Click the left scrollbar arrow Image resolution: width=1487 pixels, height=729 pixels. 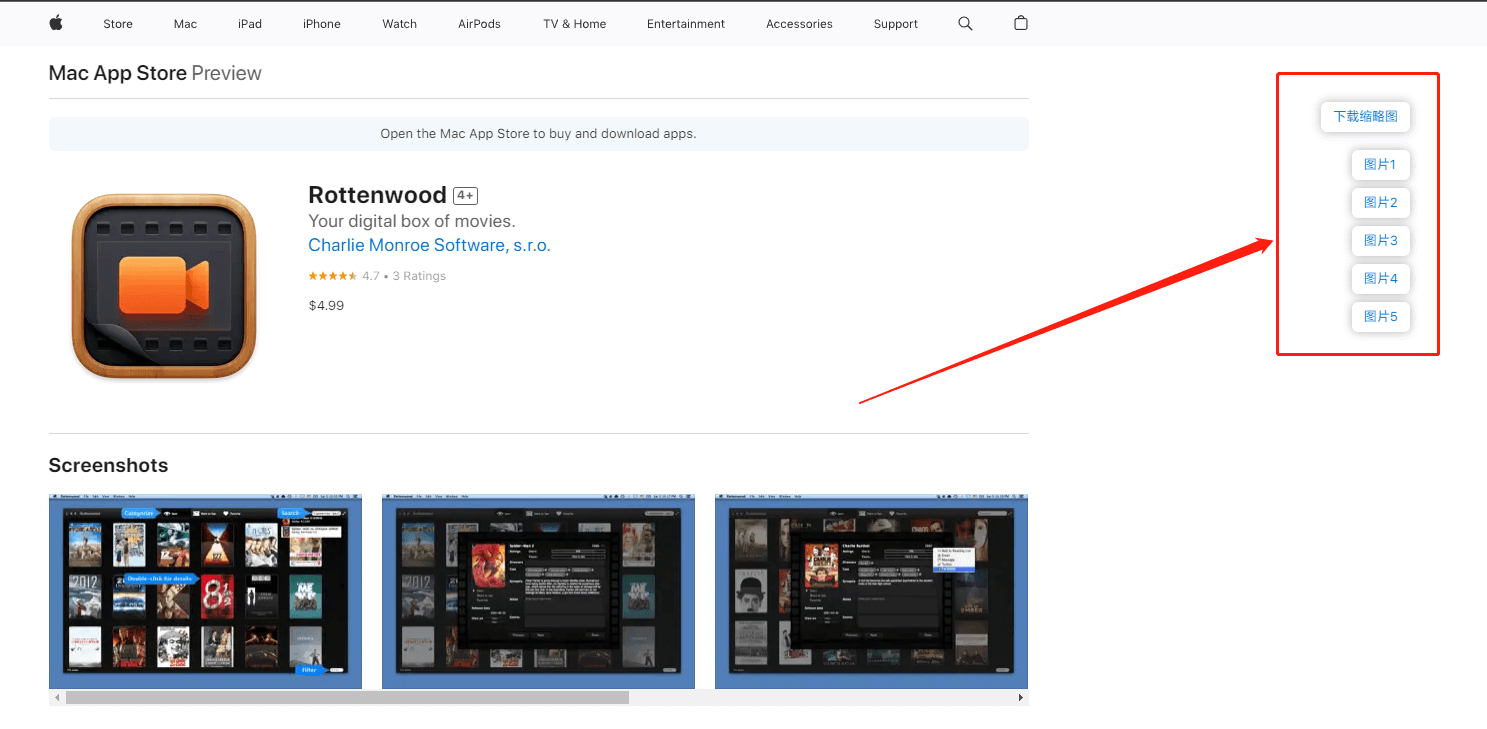click(x=57, y=697)
